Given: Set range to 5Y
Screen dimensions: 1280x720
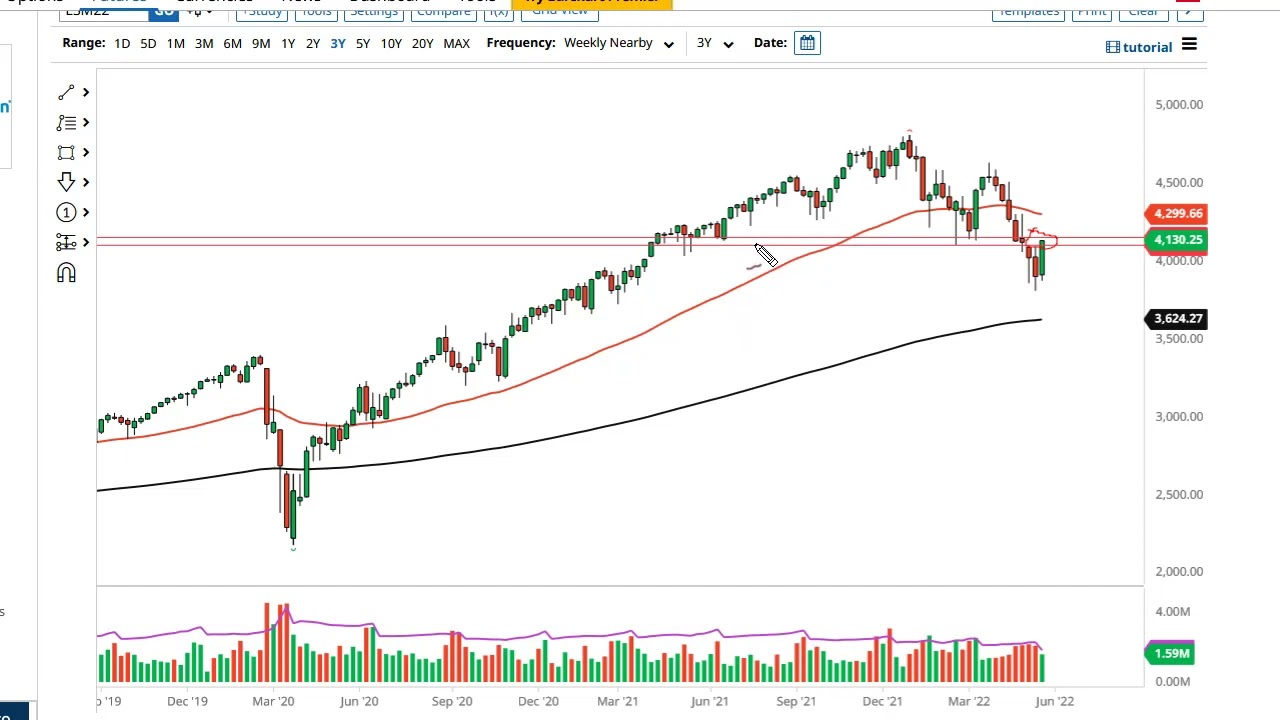Looking at the screenshot, I should pos(363,43).
